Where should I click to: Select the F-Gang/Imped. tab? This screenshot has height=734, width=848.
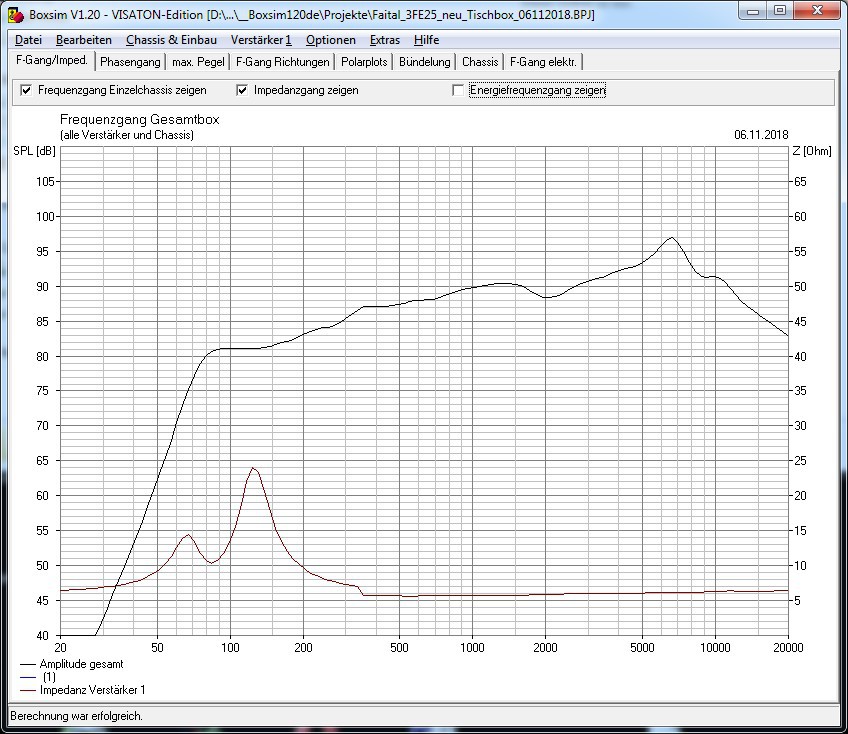52,61
